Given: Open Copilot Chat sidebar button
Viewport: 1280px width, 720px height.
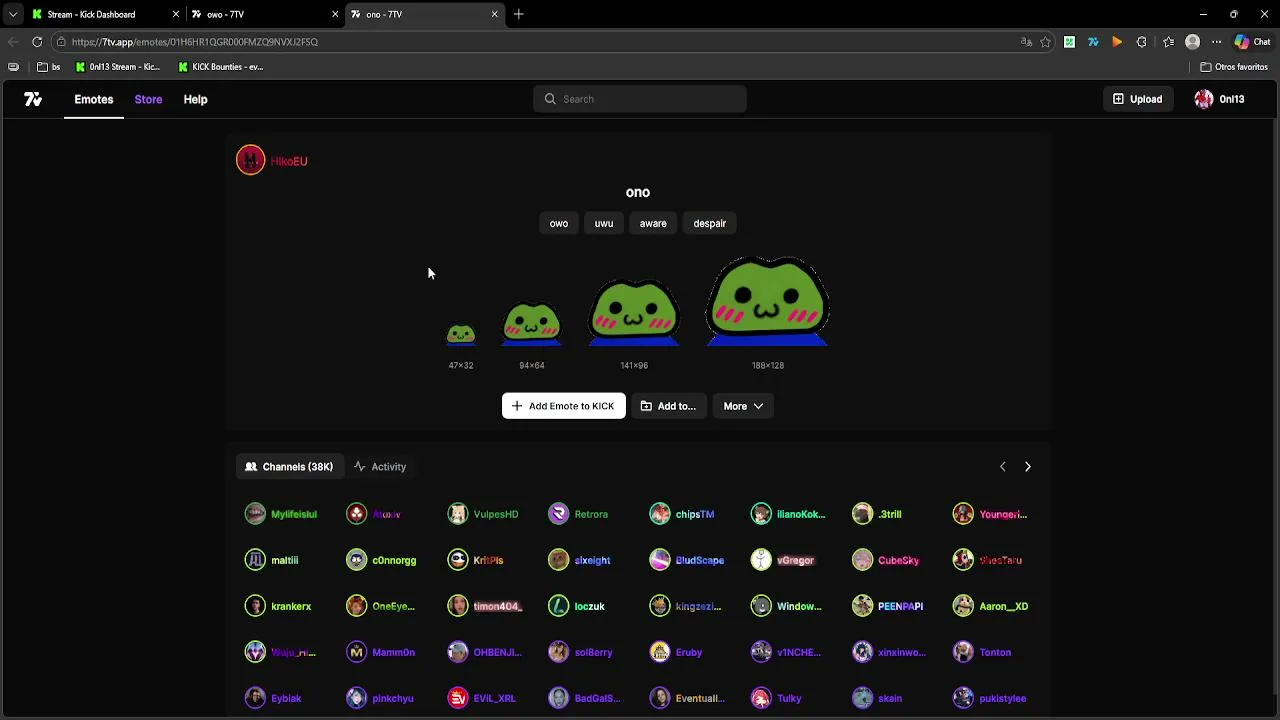Looking at the screenshot, I should pyautogui.click(x=1252, y=42).
